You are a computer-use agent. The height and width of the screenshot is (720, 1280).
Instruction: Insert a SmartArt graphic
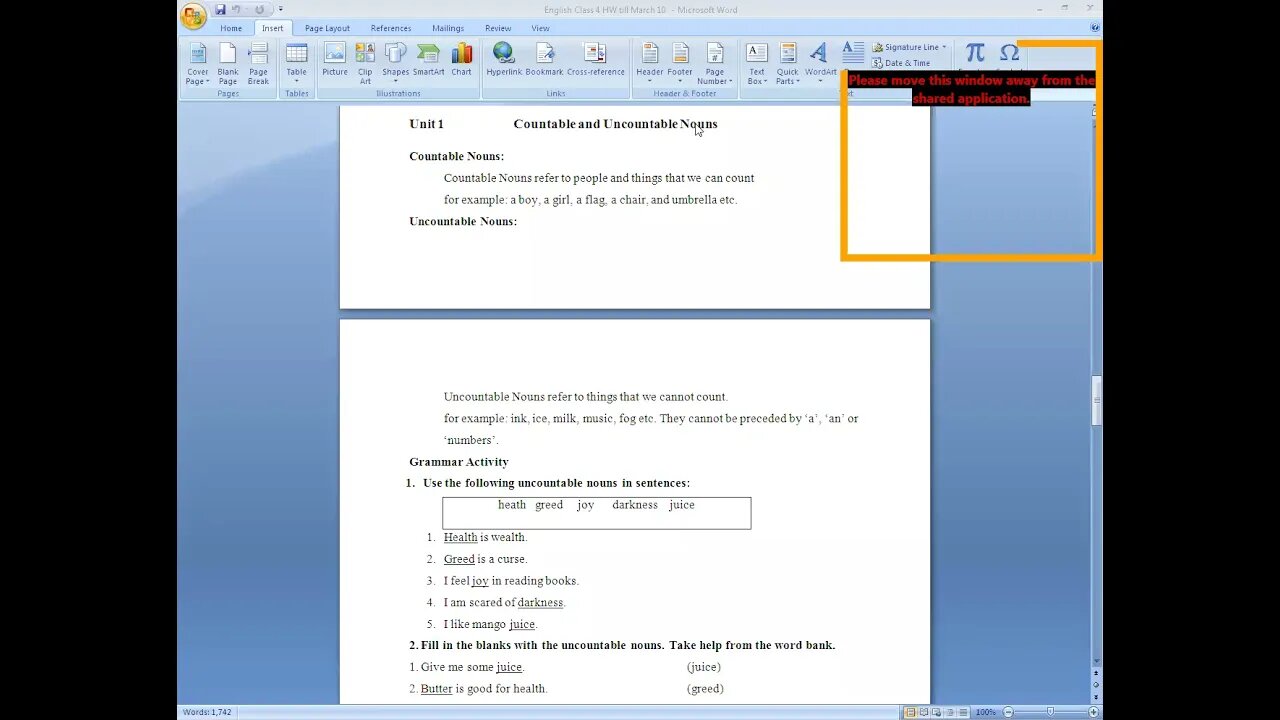[429, 60]
